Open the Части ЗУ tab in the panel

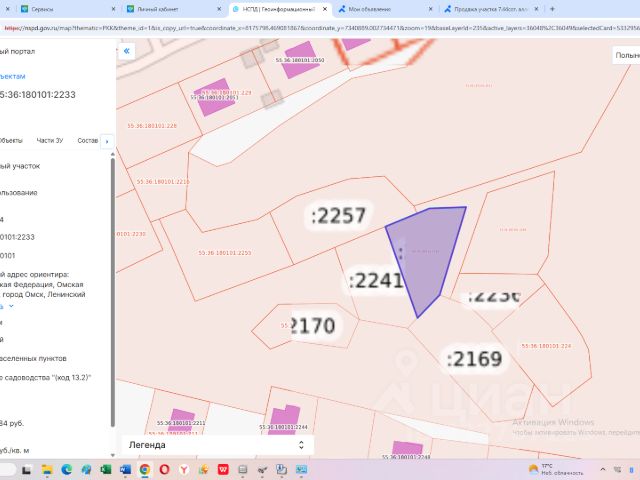50,140
